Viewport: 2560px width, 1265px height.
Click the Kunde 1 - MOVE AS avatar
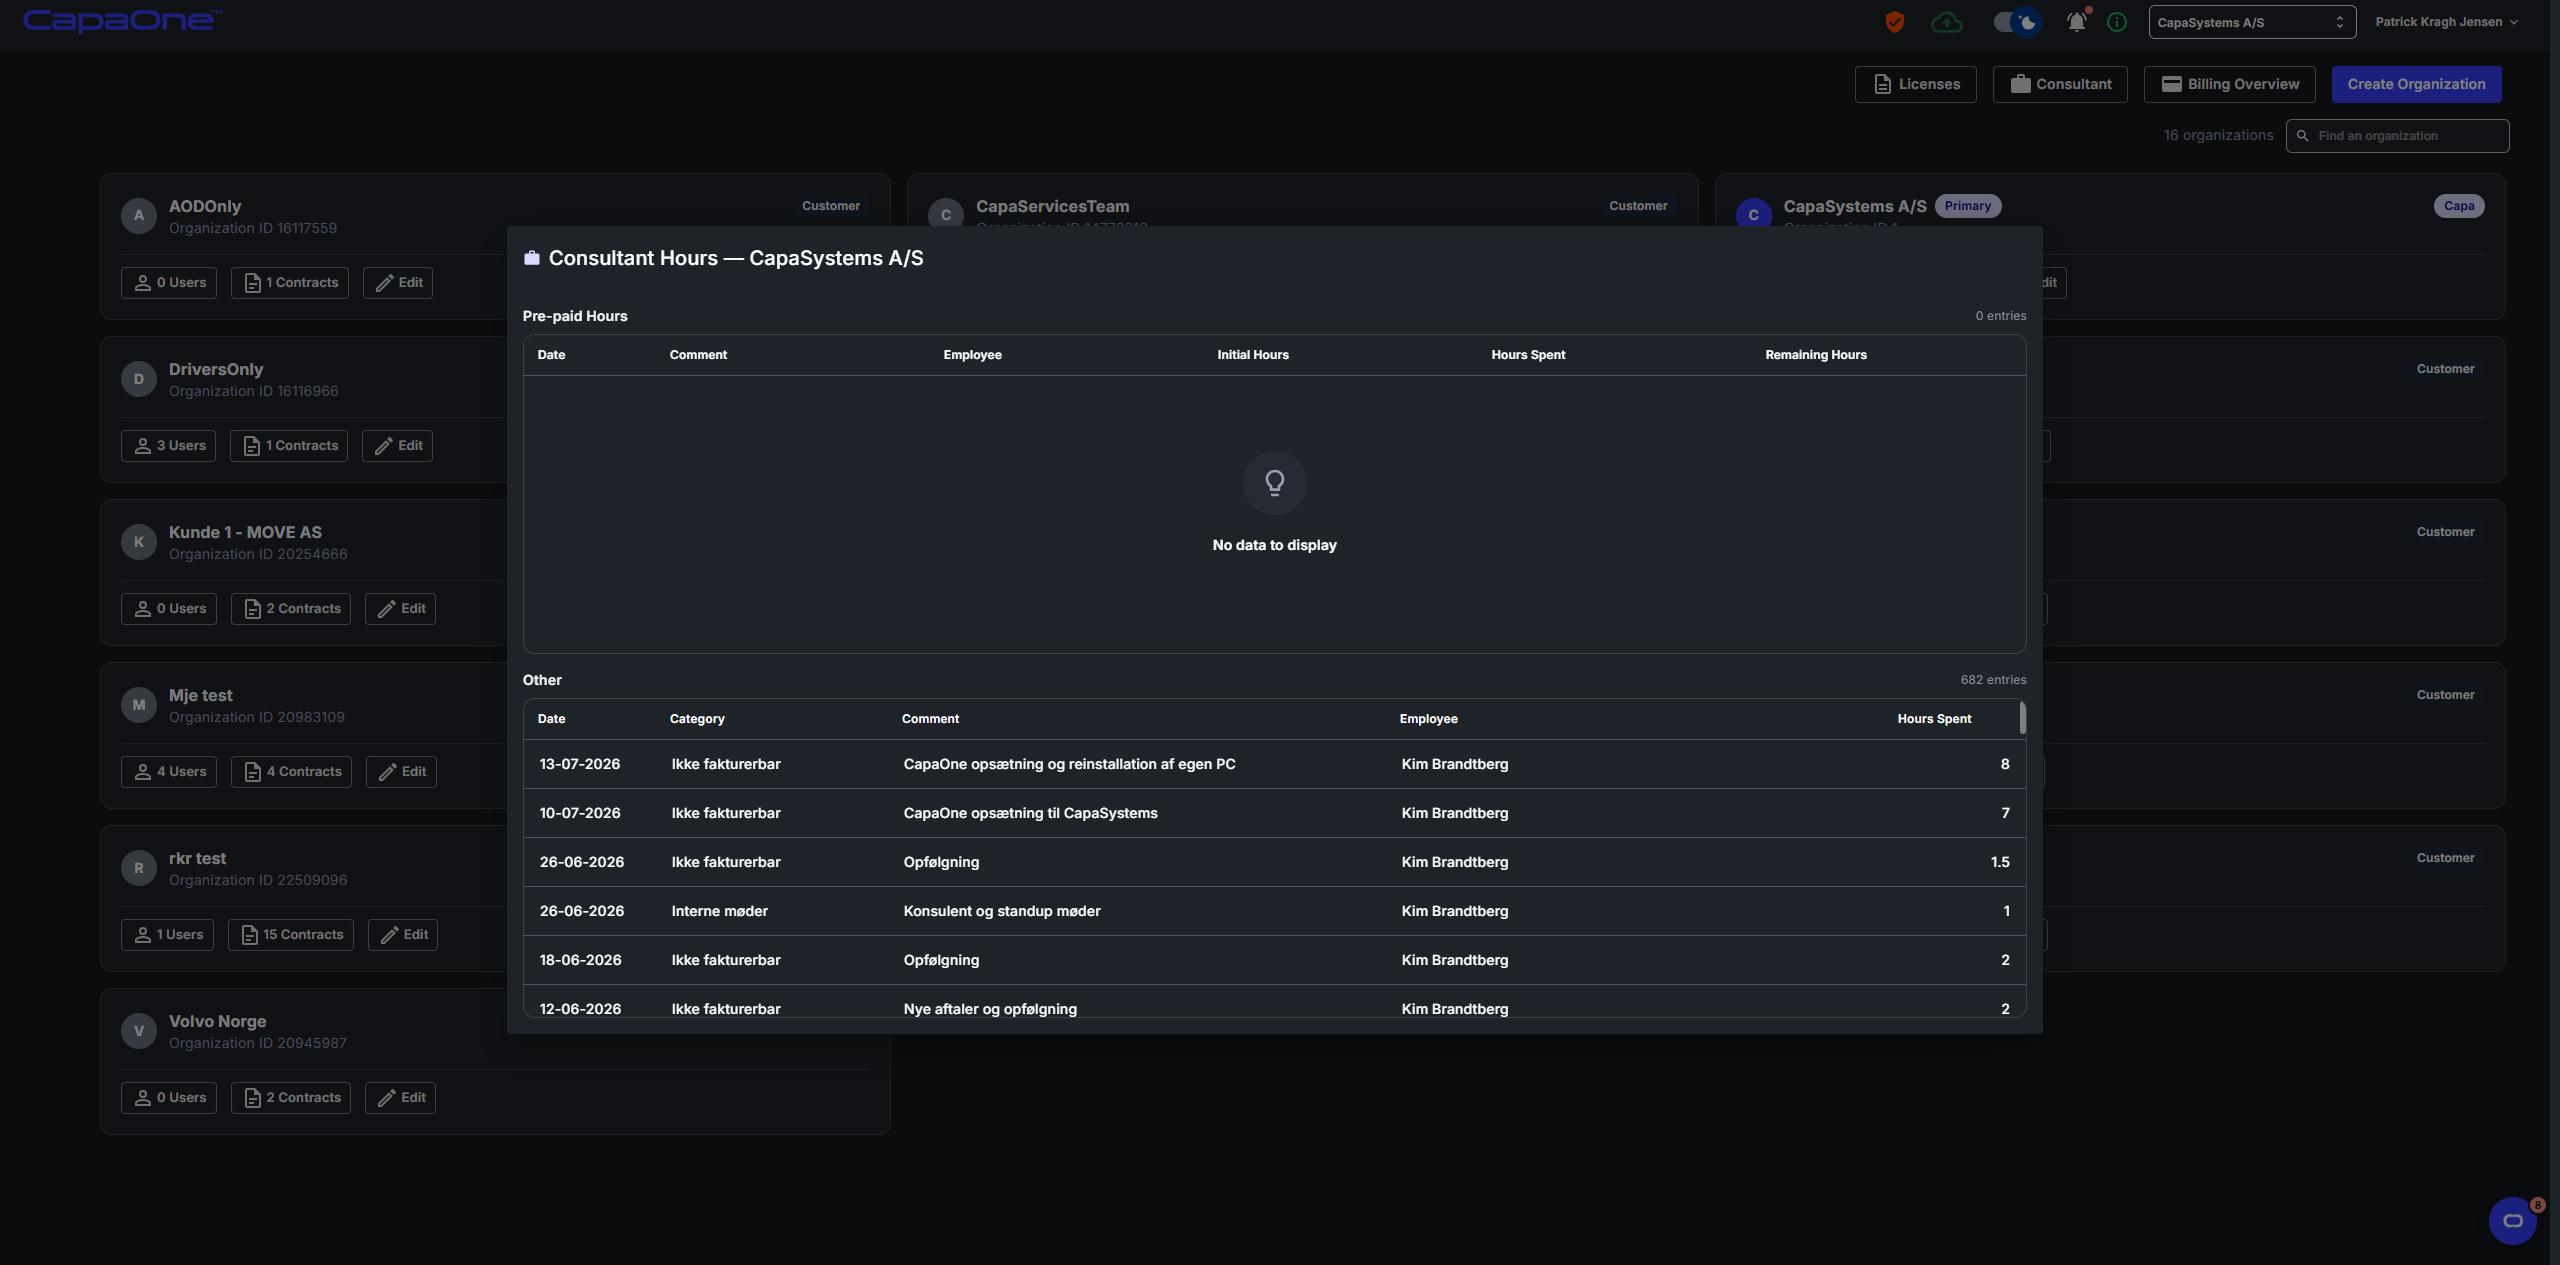point(139,542)
